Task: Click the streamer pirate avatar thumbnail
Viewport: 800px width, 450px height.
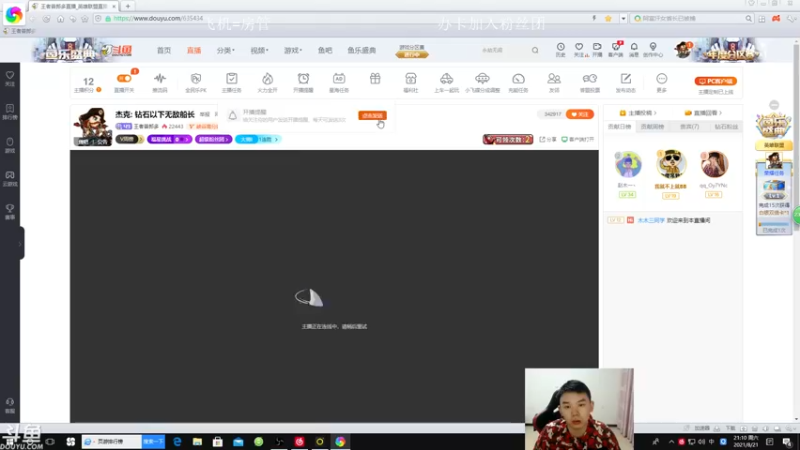Action: pos(92,126)
